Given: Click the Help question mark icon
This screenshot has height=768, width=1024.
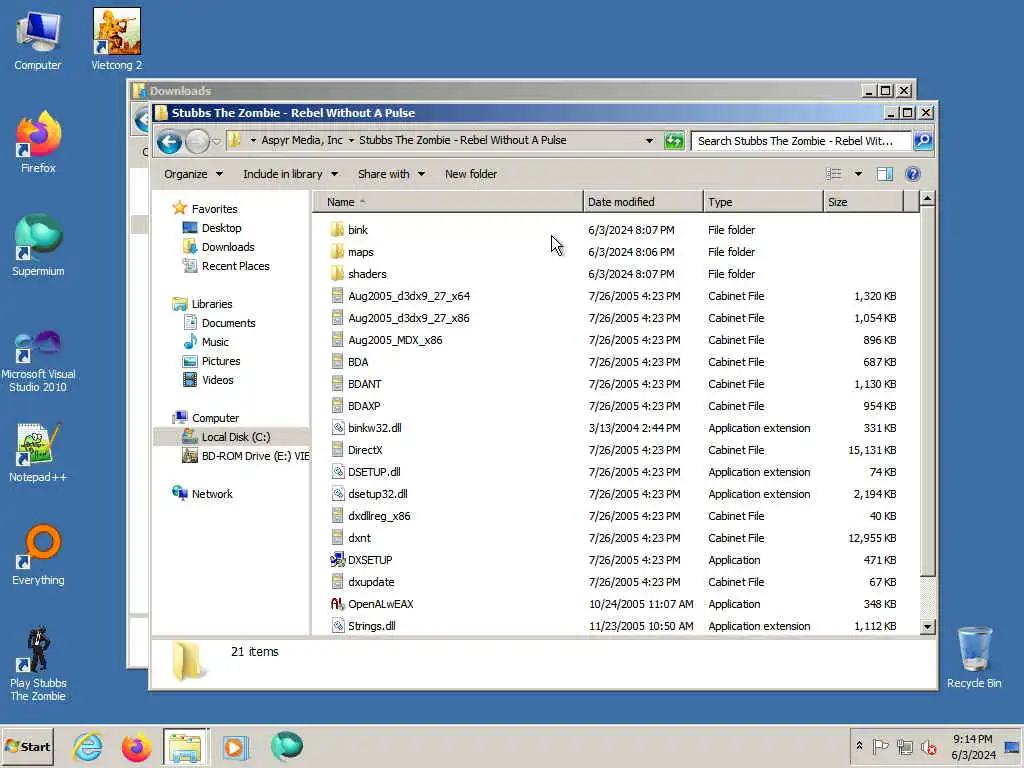Looking at the screenshot, I should (x=913, y=174).
